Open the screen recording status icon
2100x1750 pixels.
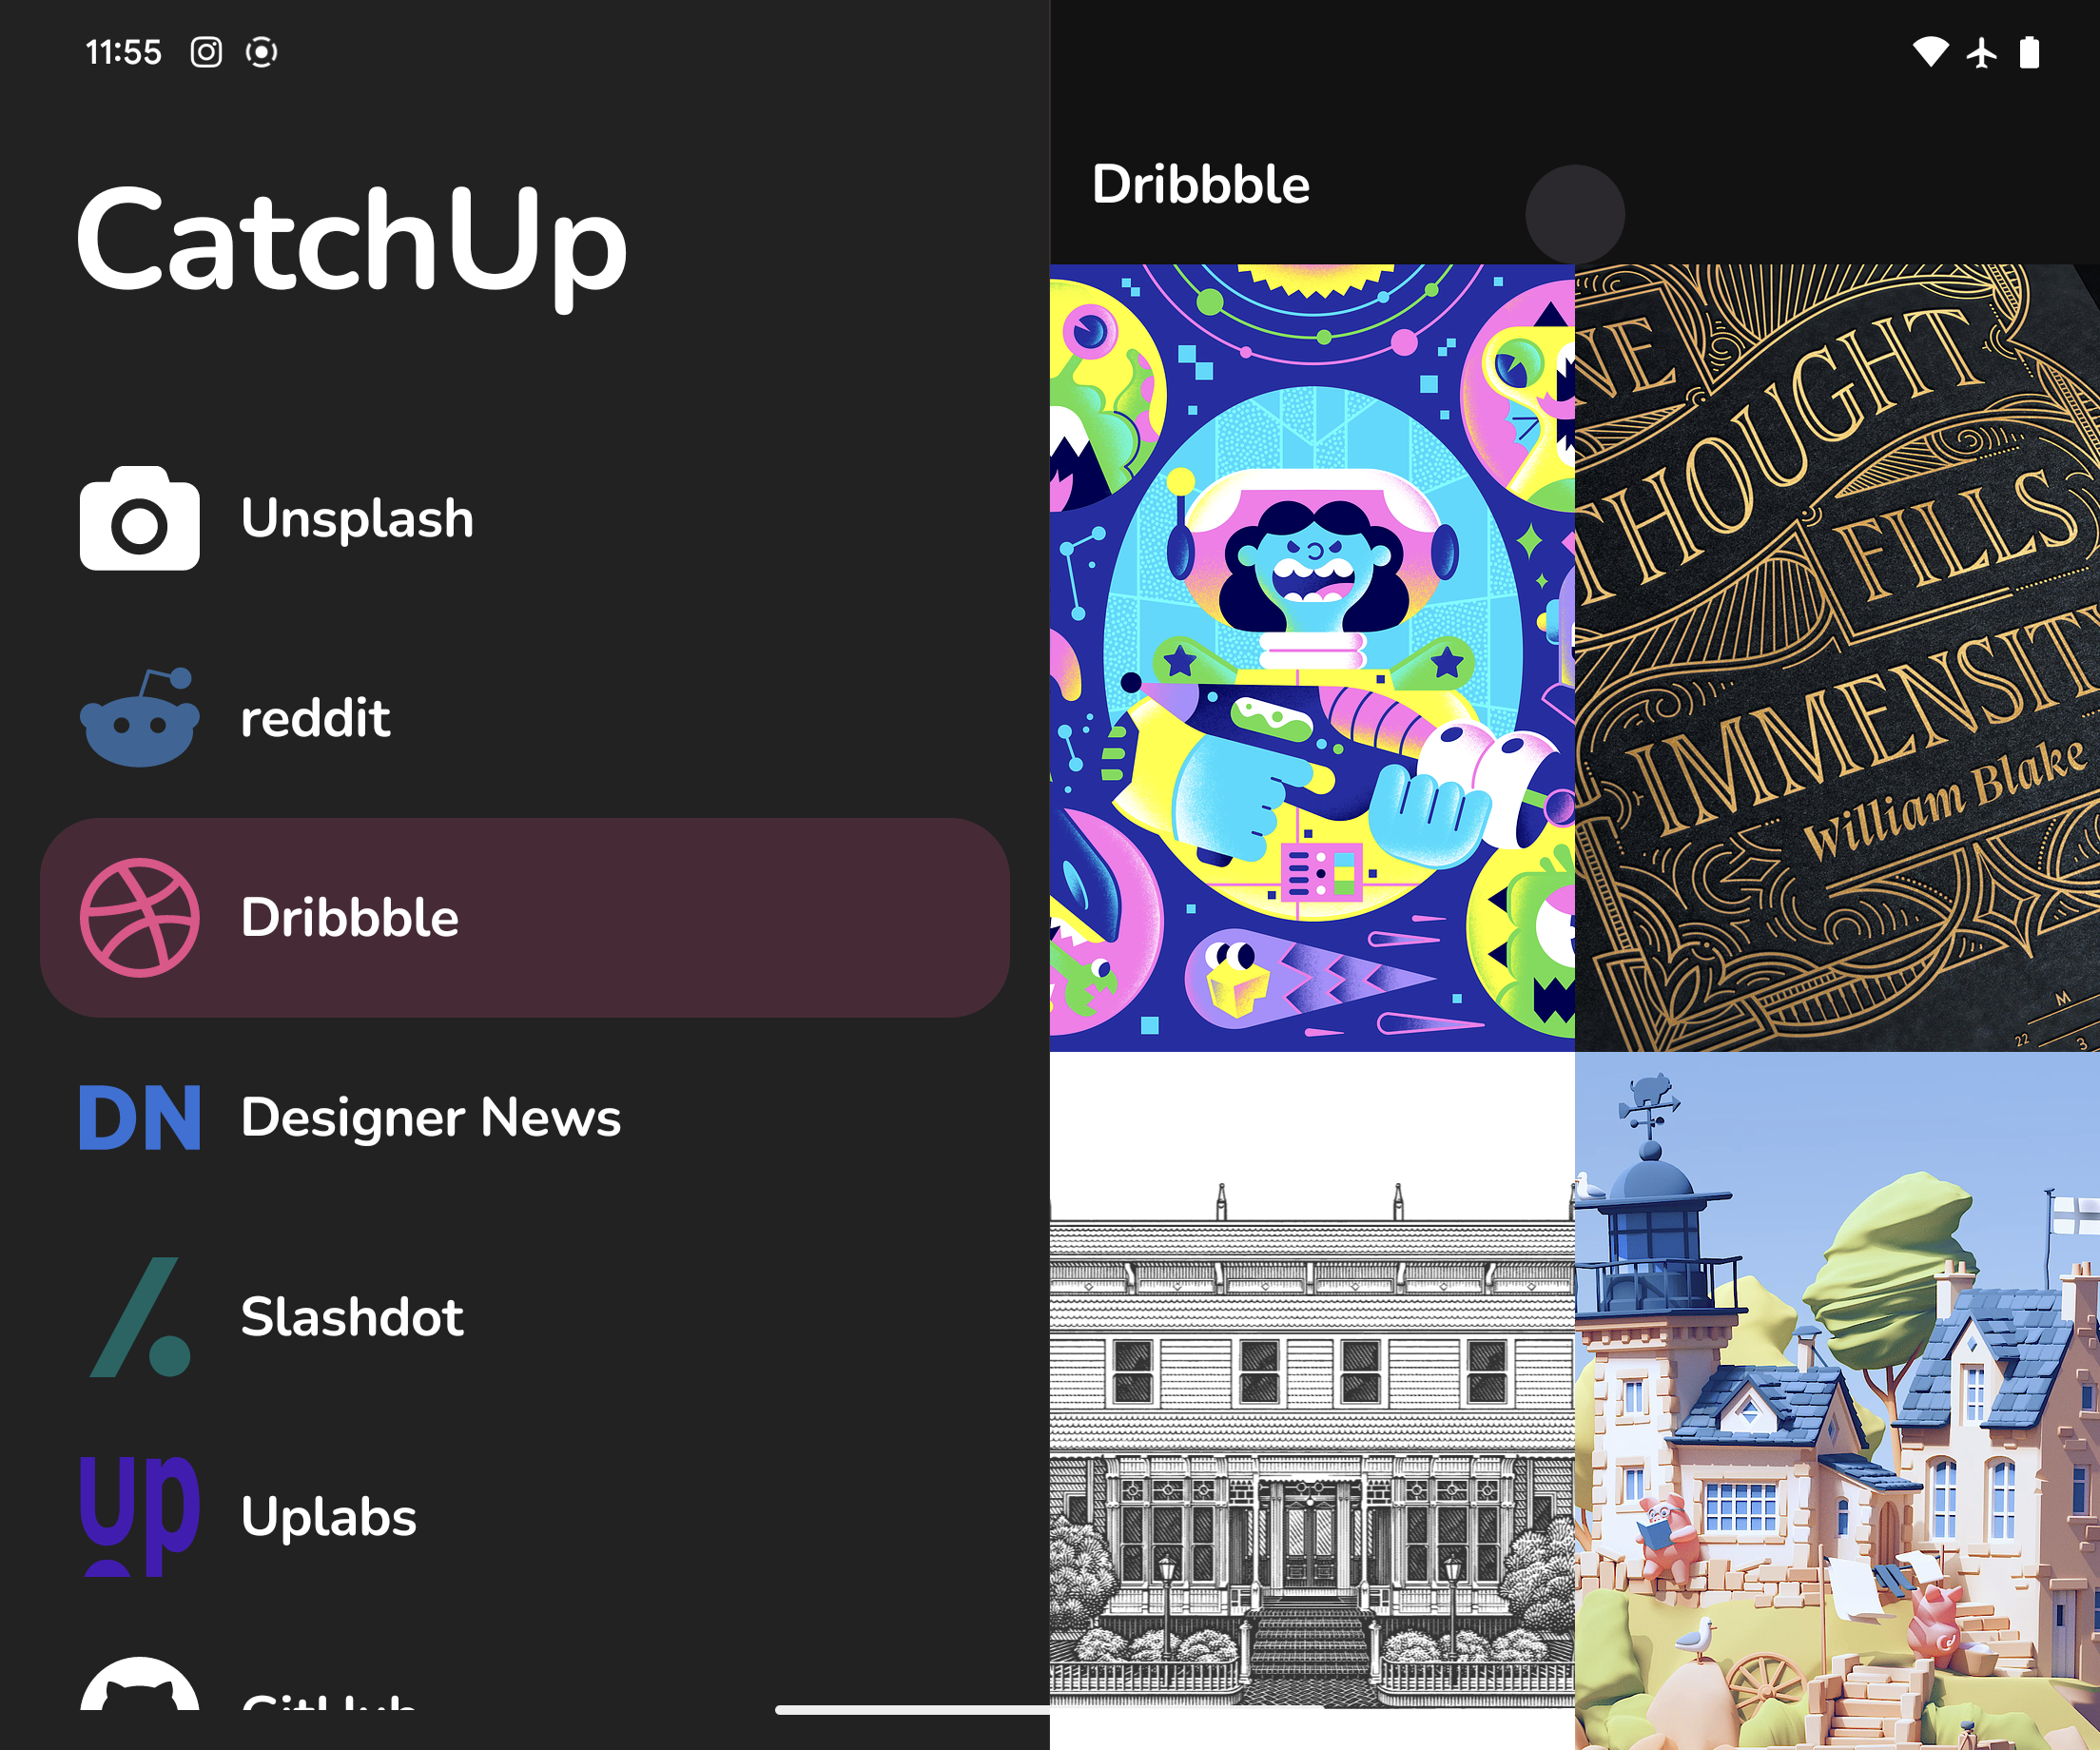pos(261,52)
